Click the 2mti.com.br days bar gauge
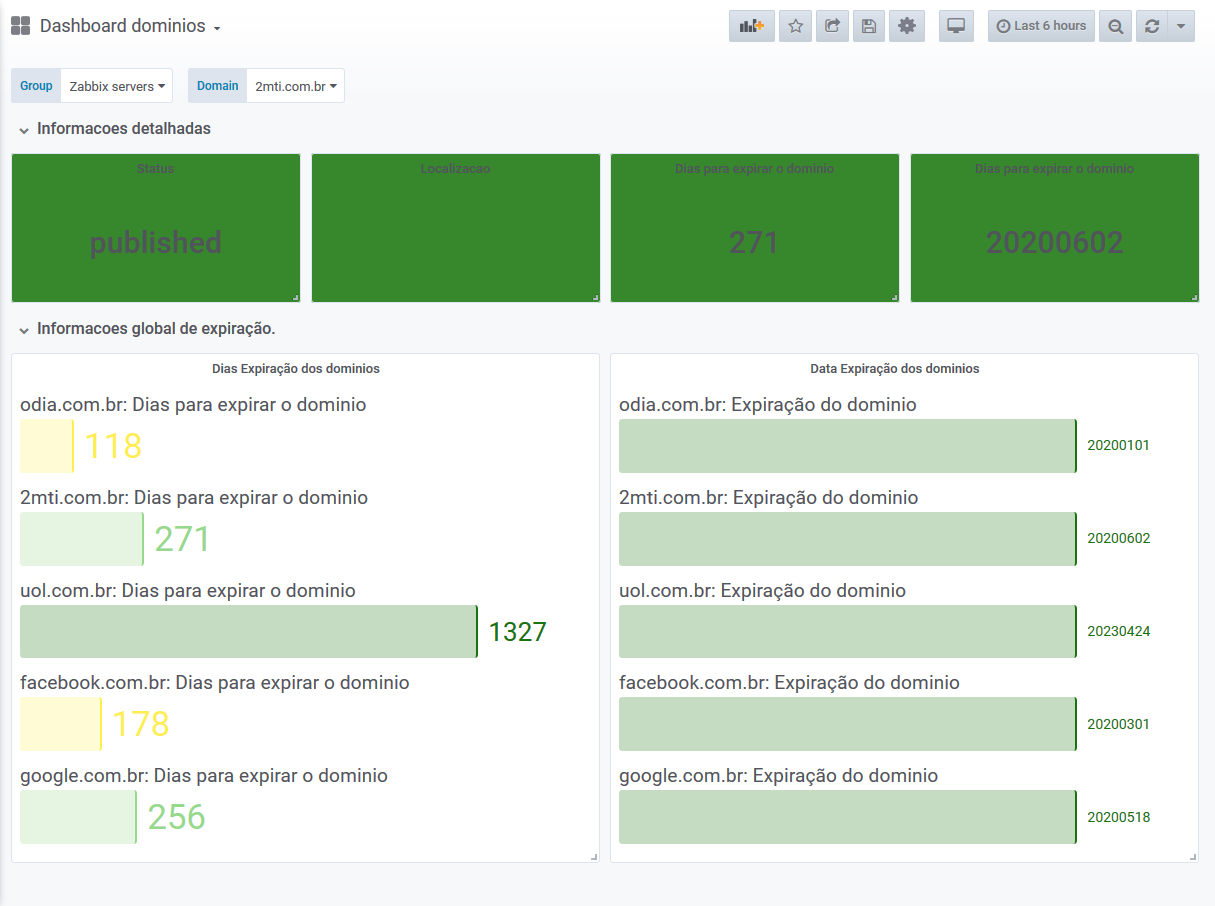1215x906 pixels. 82,539
